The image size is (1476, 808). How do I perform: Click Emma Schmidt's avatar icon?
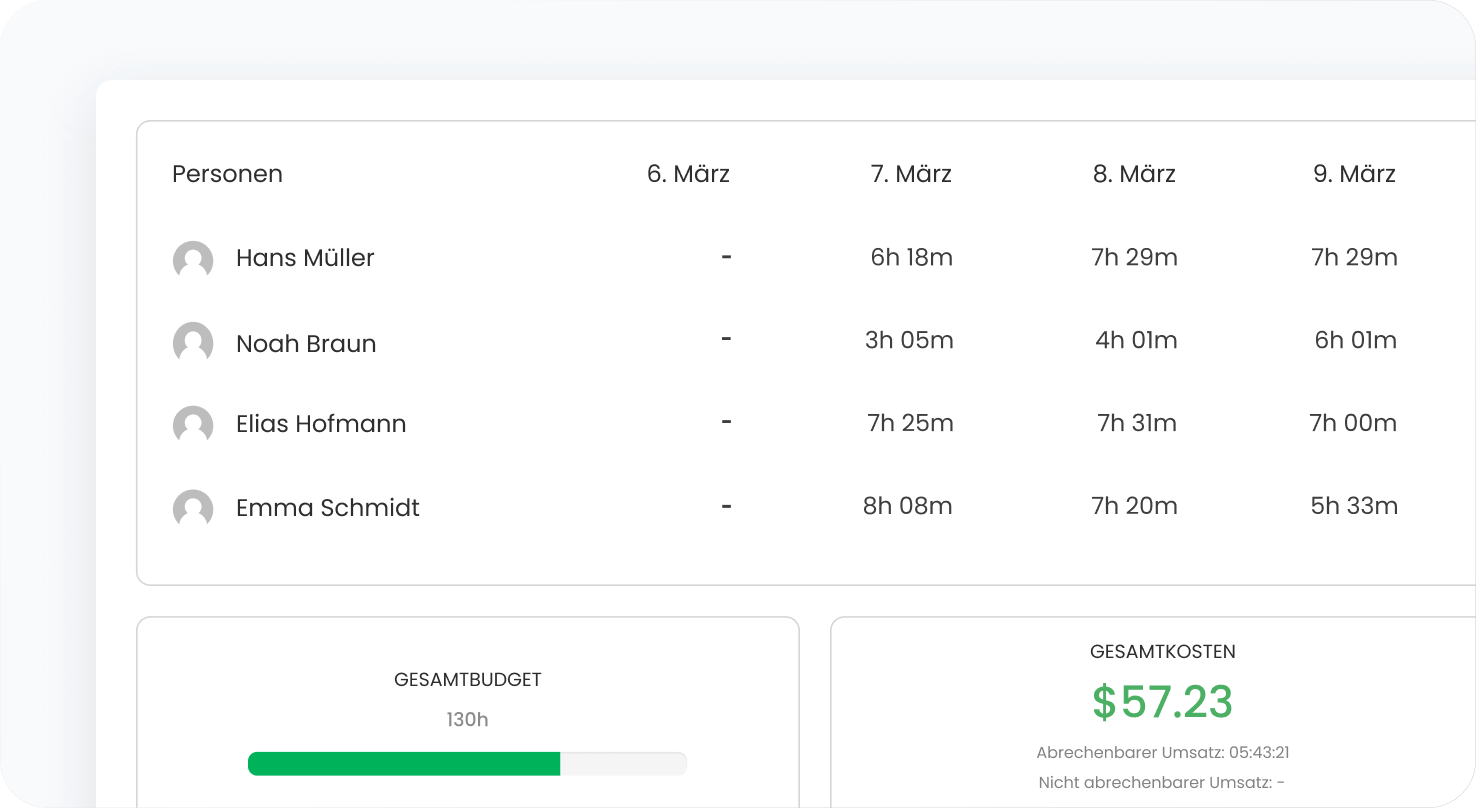(193, 509)
